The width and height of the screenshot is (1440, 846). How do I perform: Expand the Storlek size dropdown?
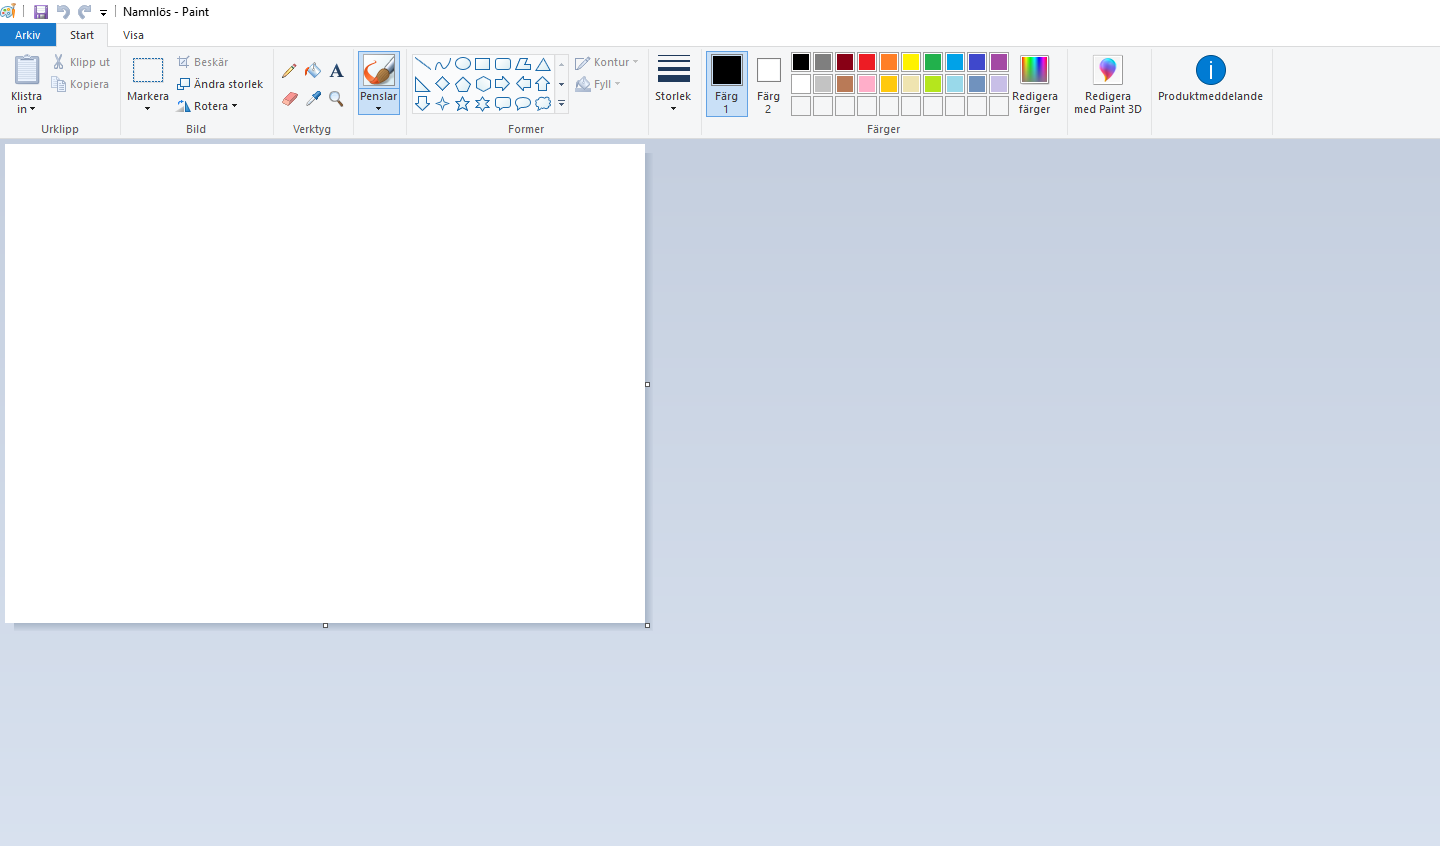[673, 107]
